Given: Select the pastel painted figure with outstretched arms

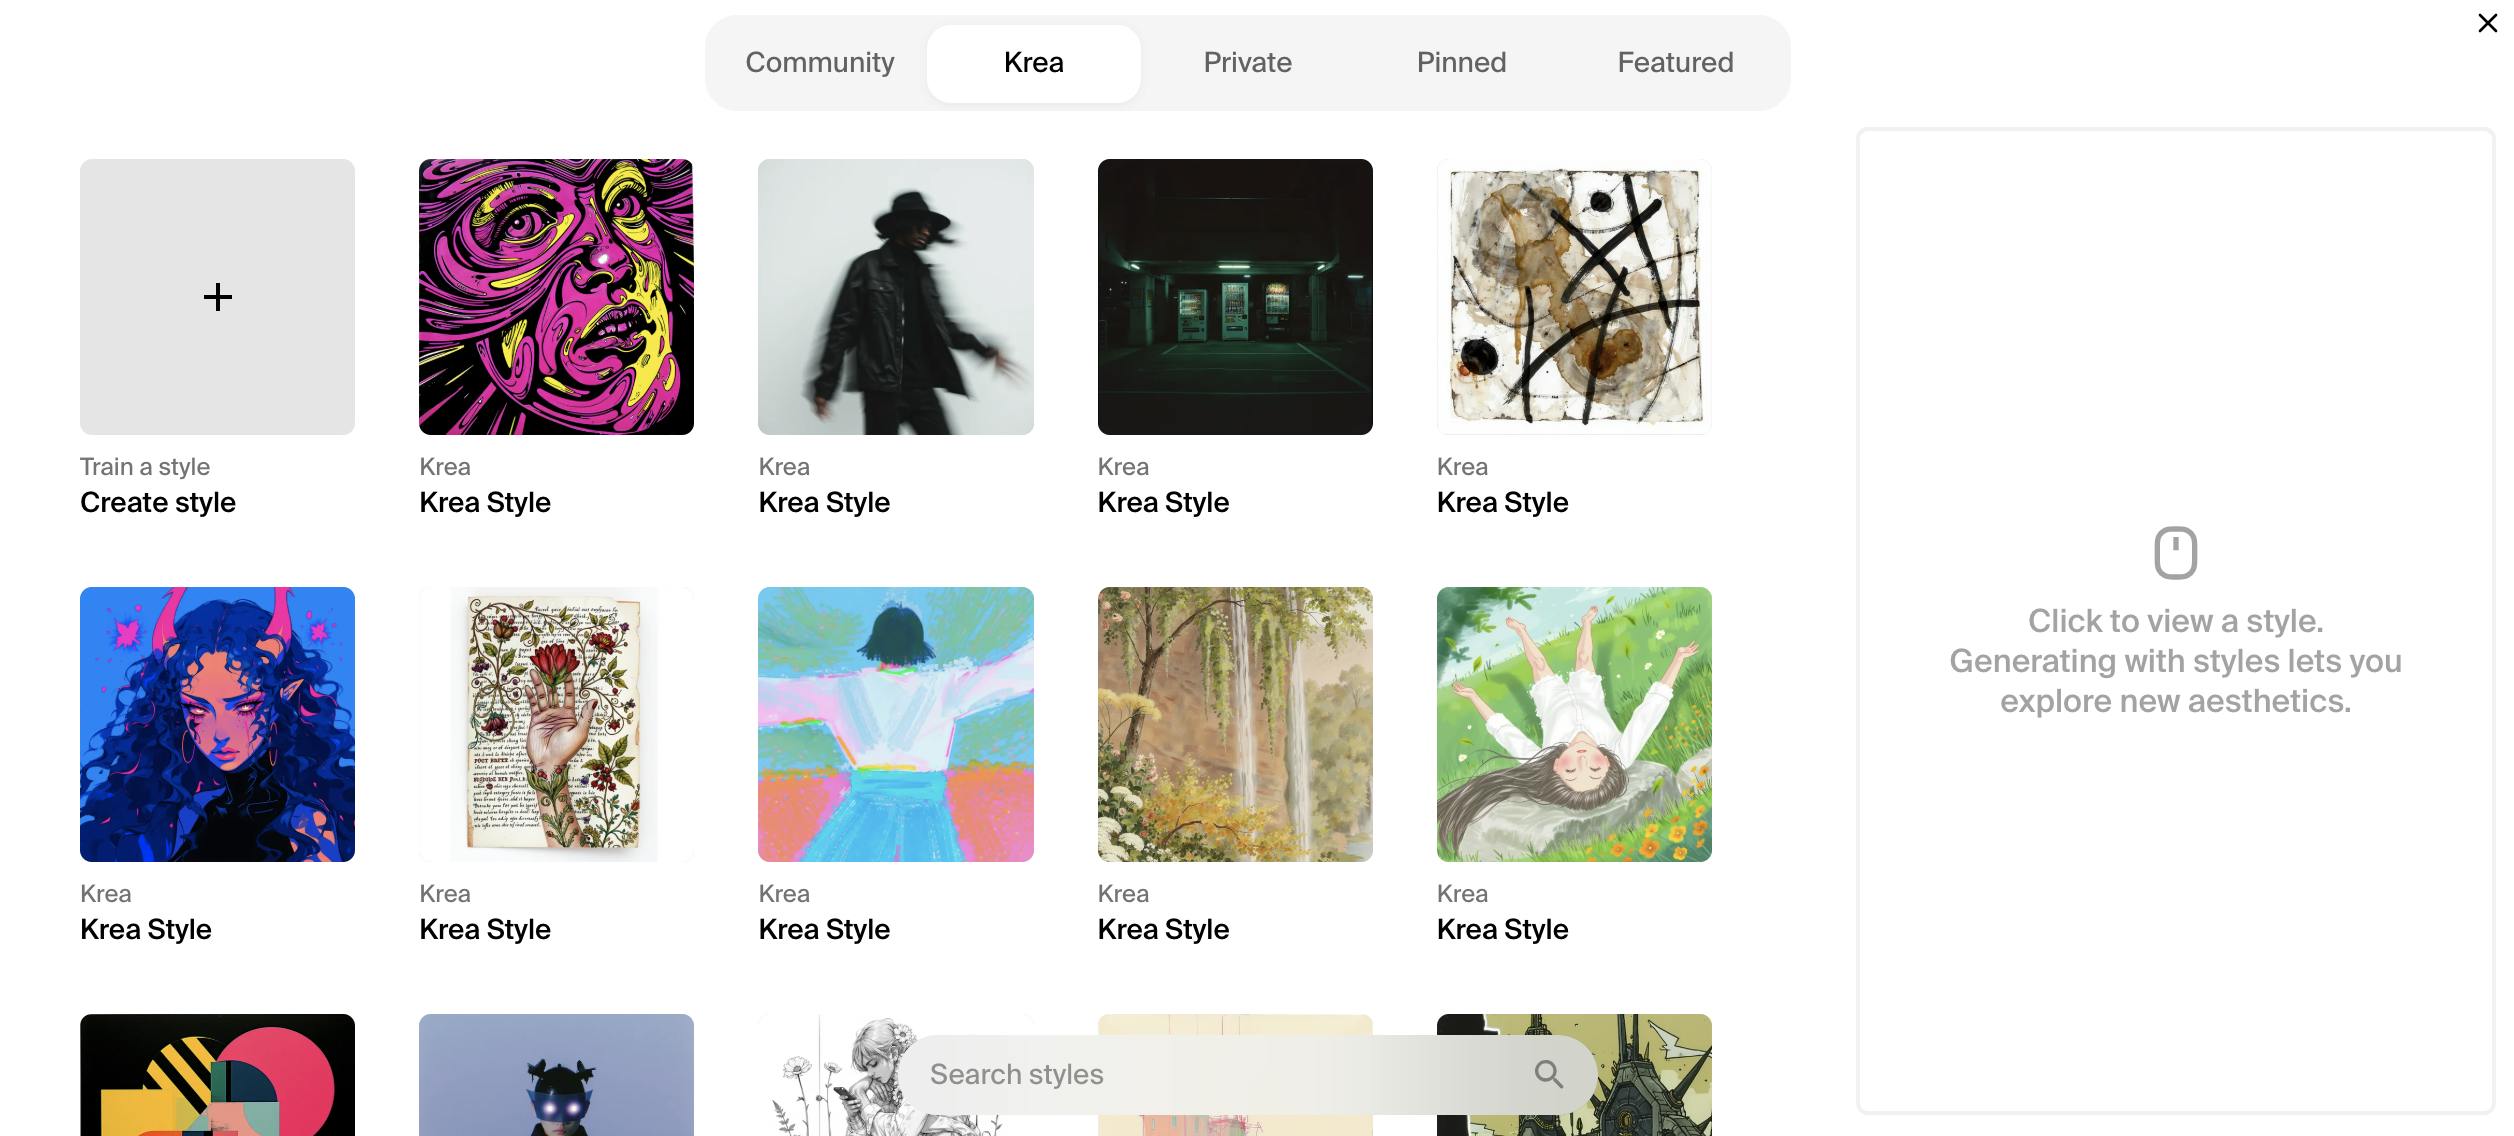Looking at the screenshot, I should 895,724.
